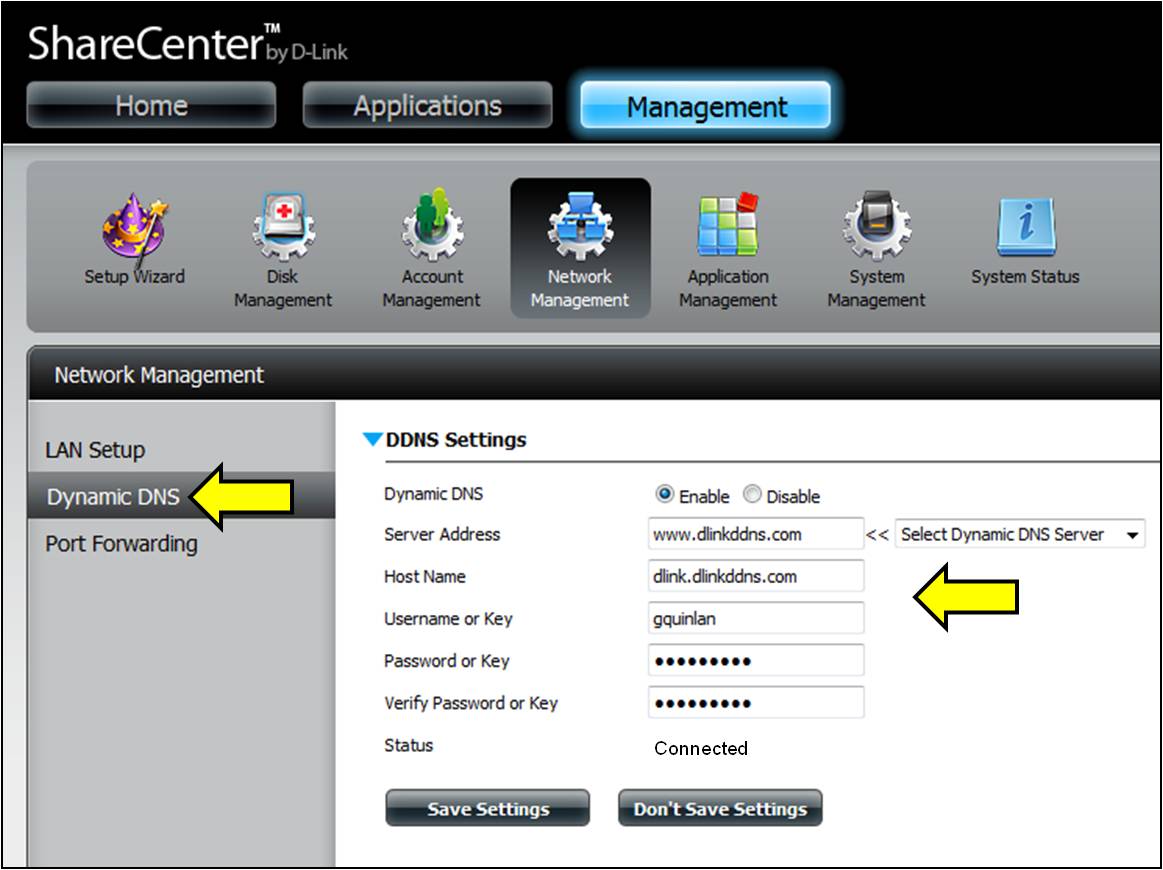
Task: Select the Disable radio button for Dynamic DNS
Action: click(x=752, y=494)
